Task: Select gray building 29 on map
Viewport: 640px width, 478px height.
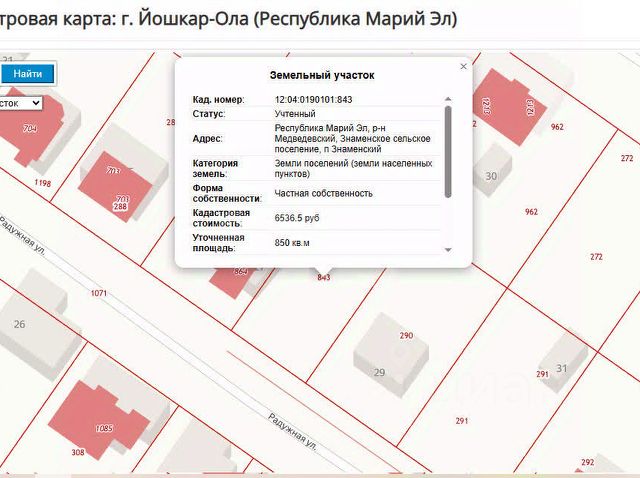Action: tap(391, 355)
